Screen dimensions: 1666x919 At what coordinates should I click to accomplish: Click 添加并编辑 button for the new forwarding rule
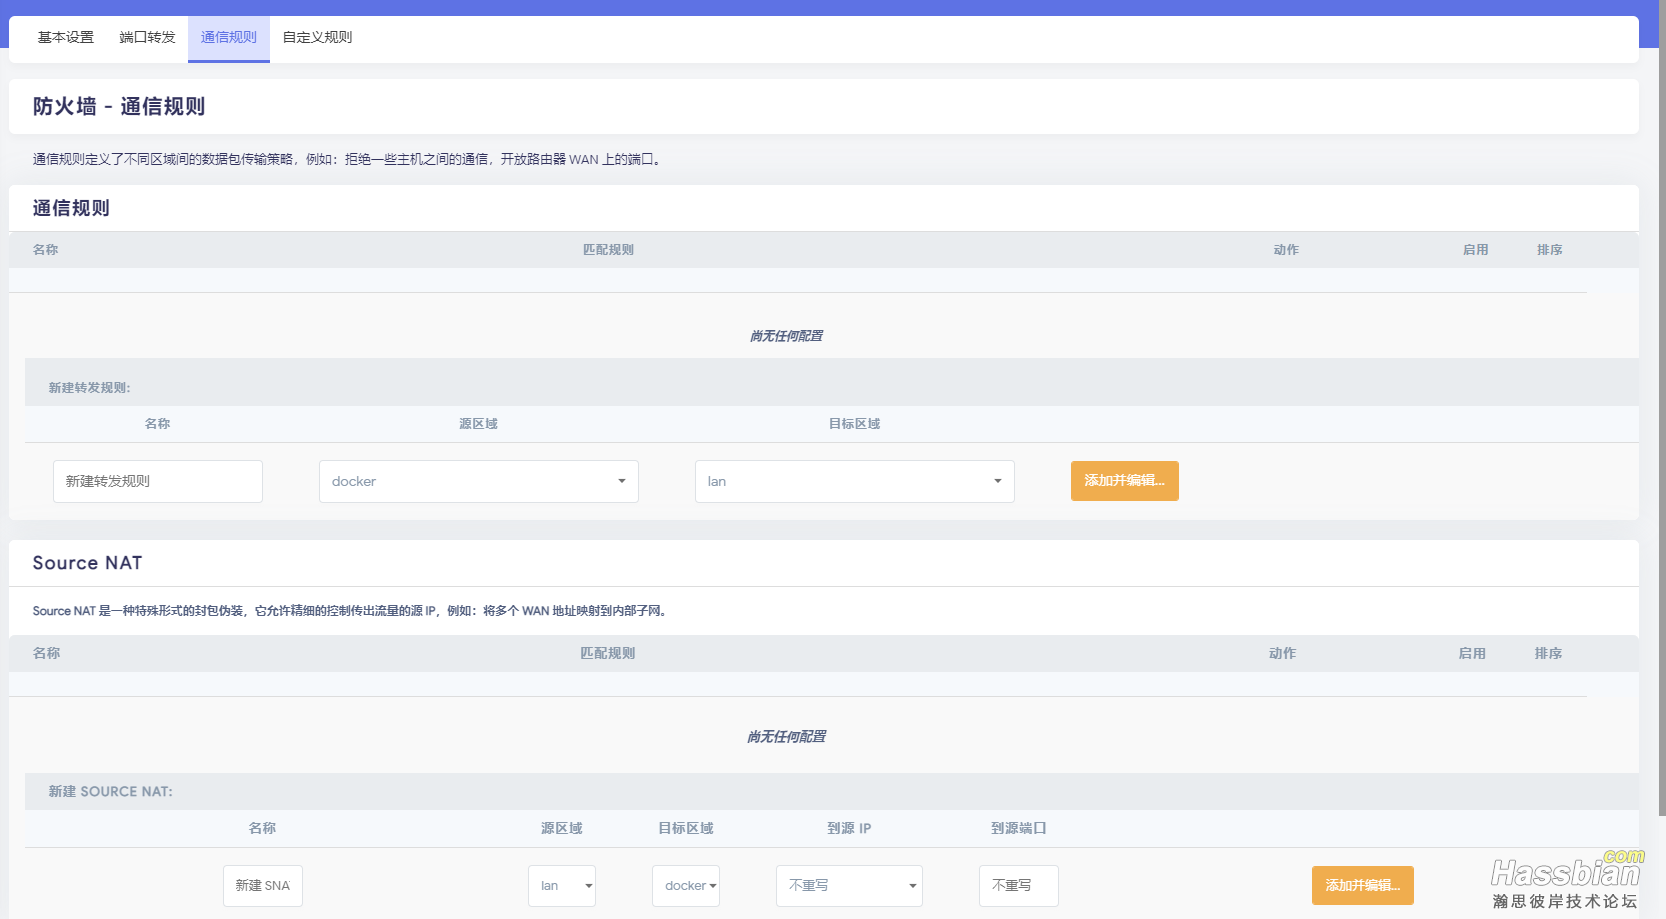[x=1125, y=481]
